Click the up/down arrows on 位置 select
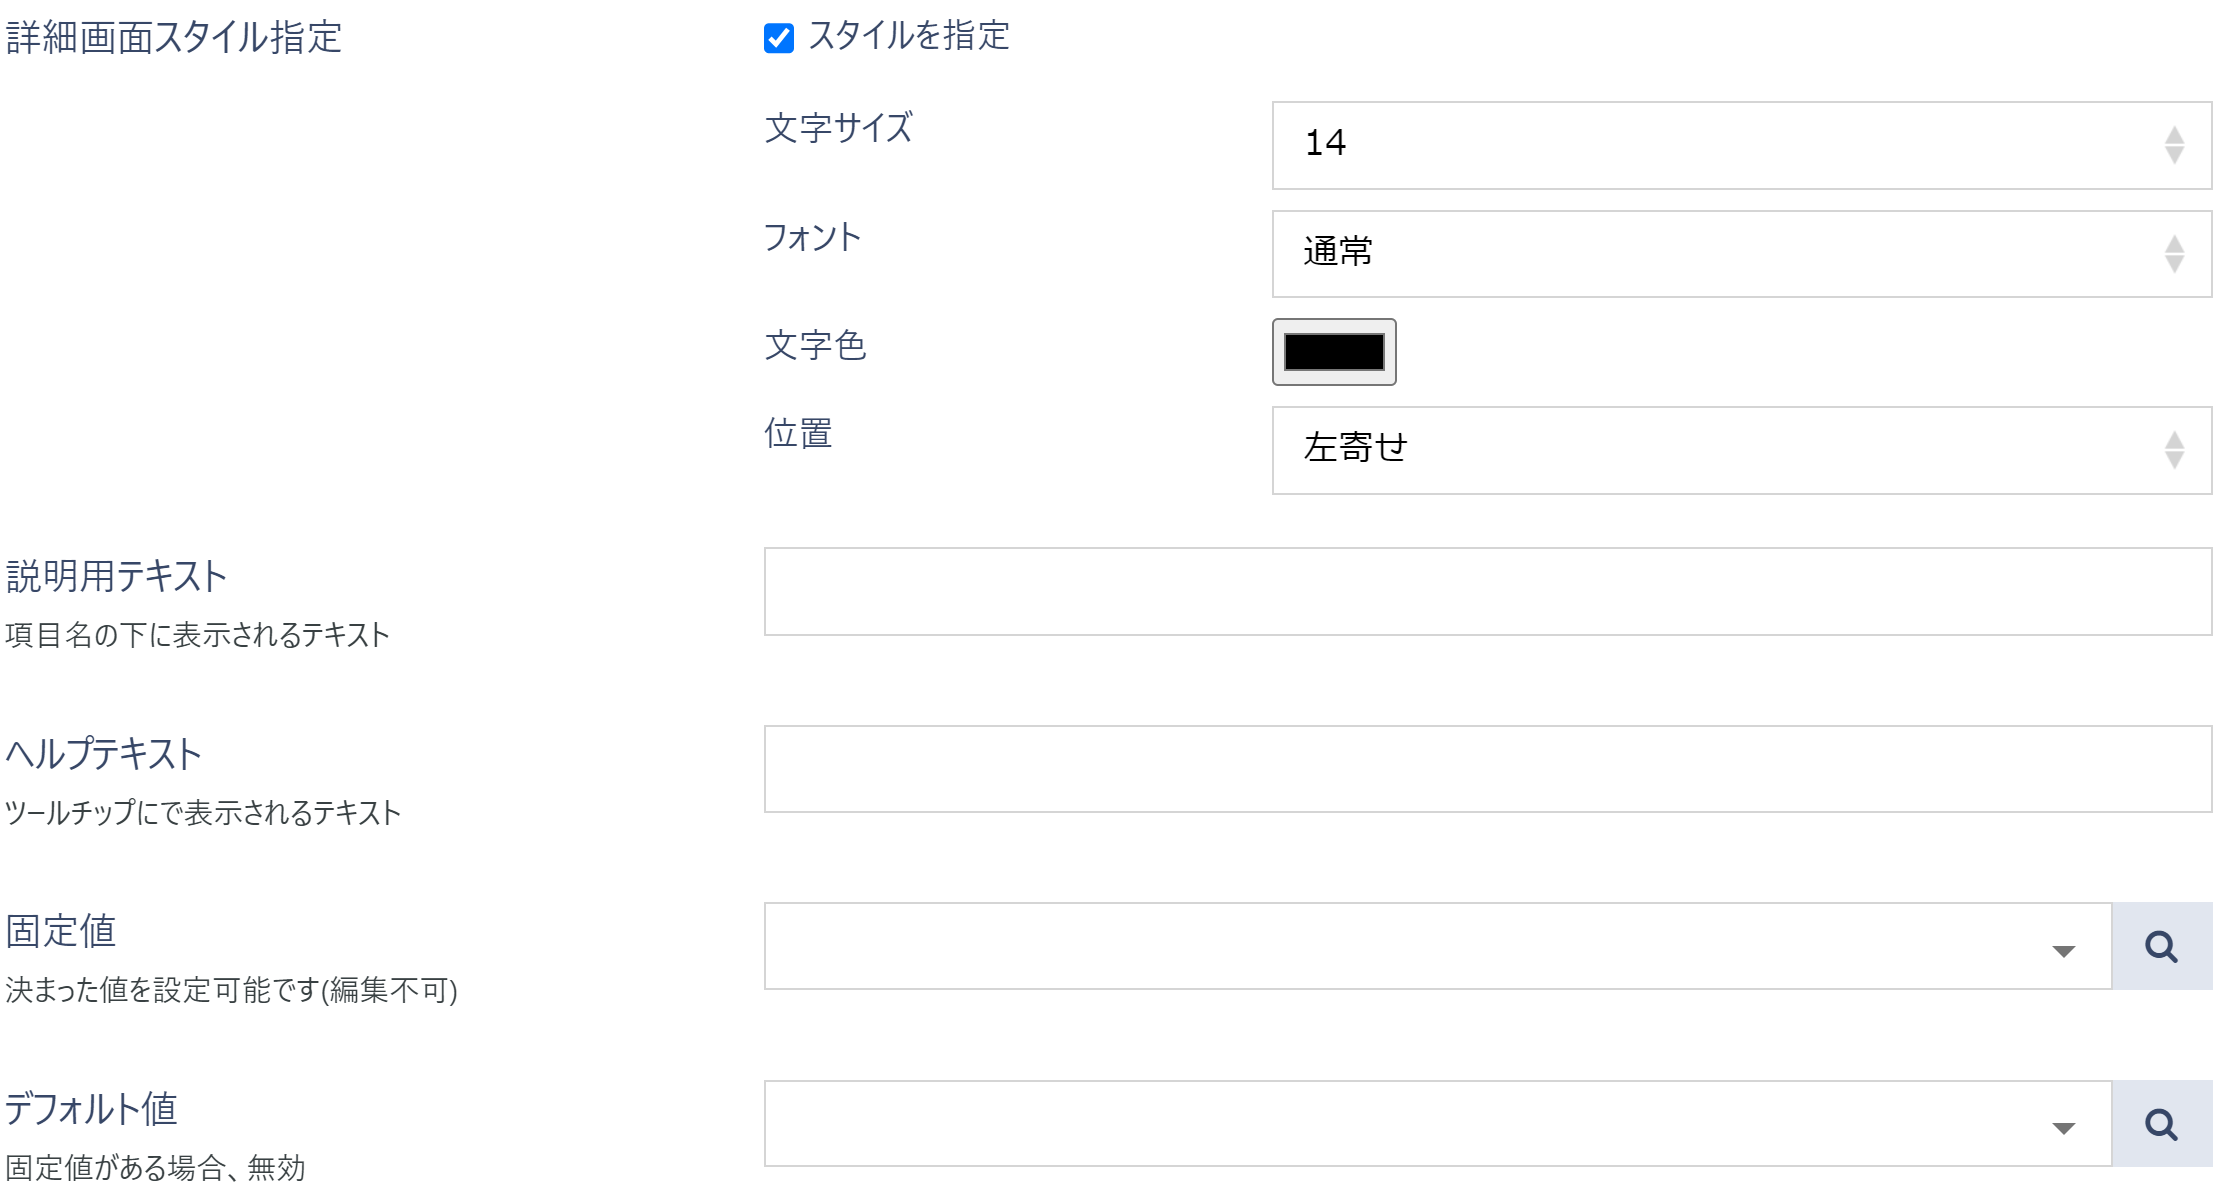This screenshot has height=1202, width=2228. [x=2174, y=450]
